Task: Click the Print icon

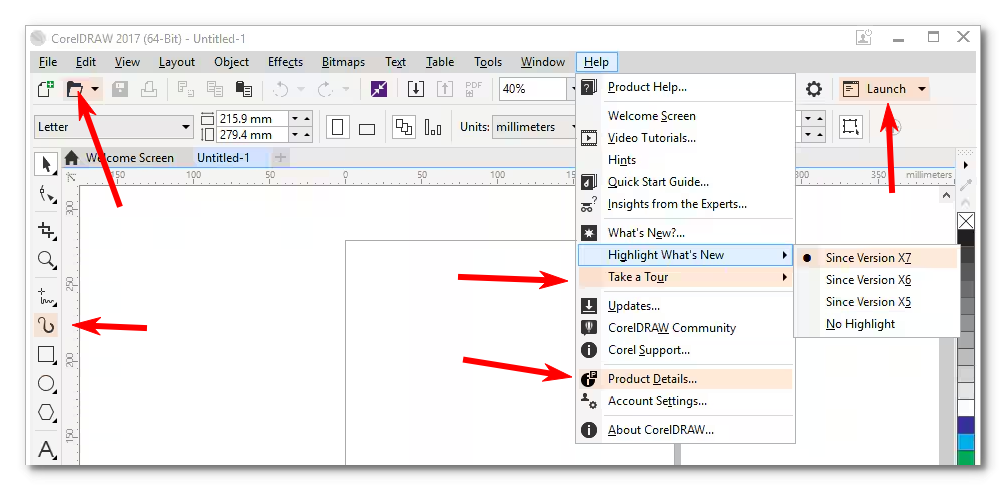Action: pos(149,89)
